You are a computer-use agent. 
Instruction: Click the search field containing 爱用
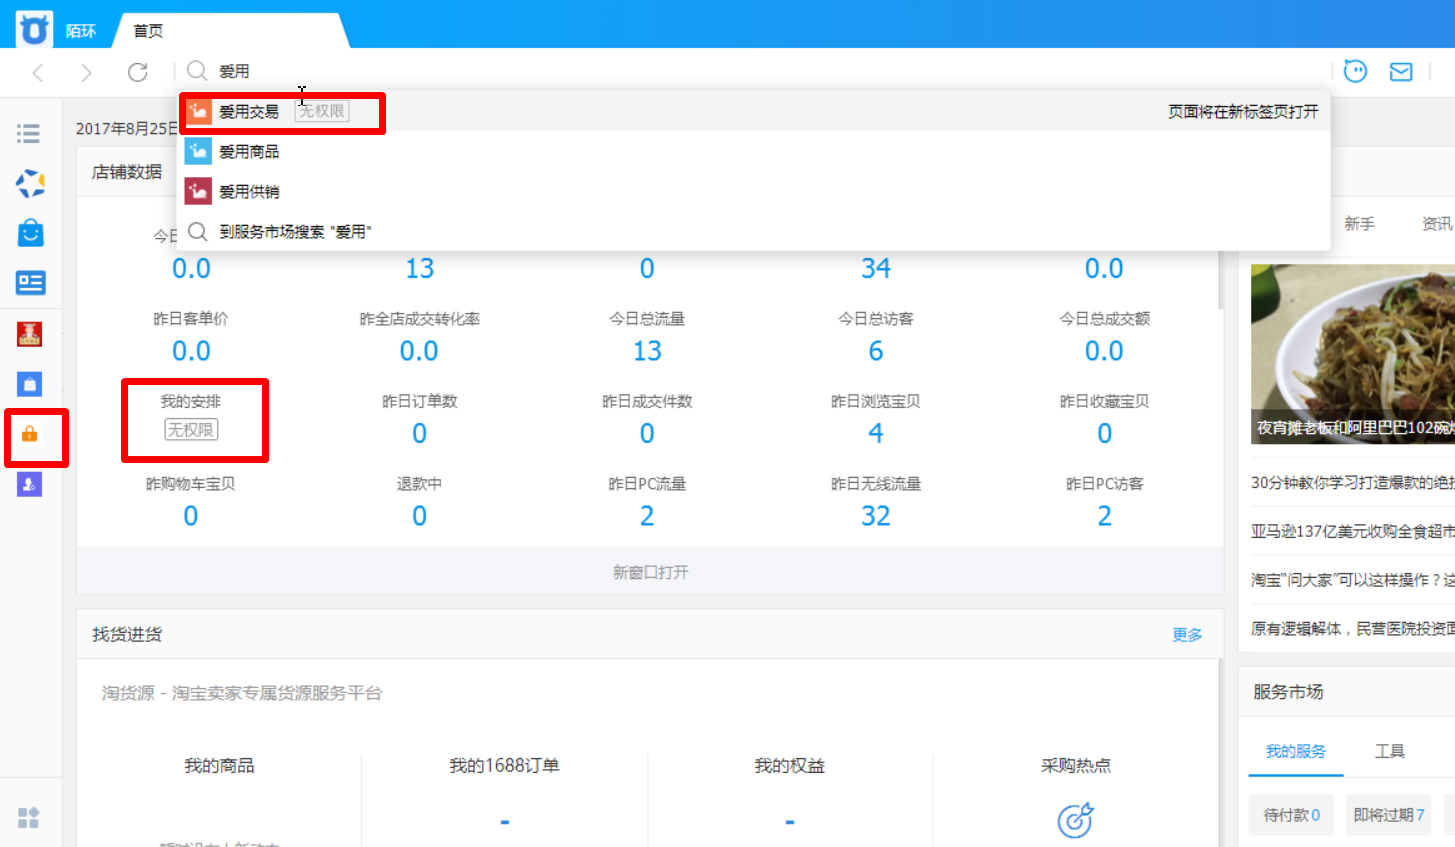pyautogui.click(x=700, y=72)
